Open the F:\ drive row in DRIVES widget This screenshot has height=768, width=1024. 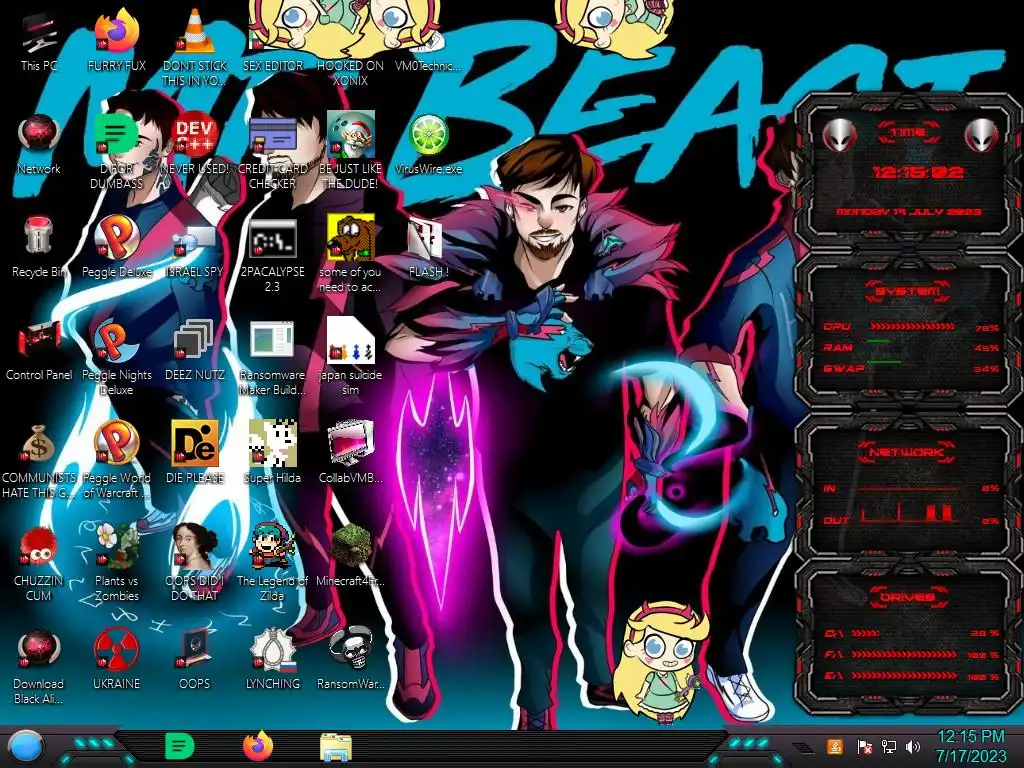tap(912, 654)
